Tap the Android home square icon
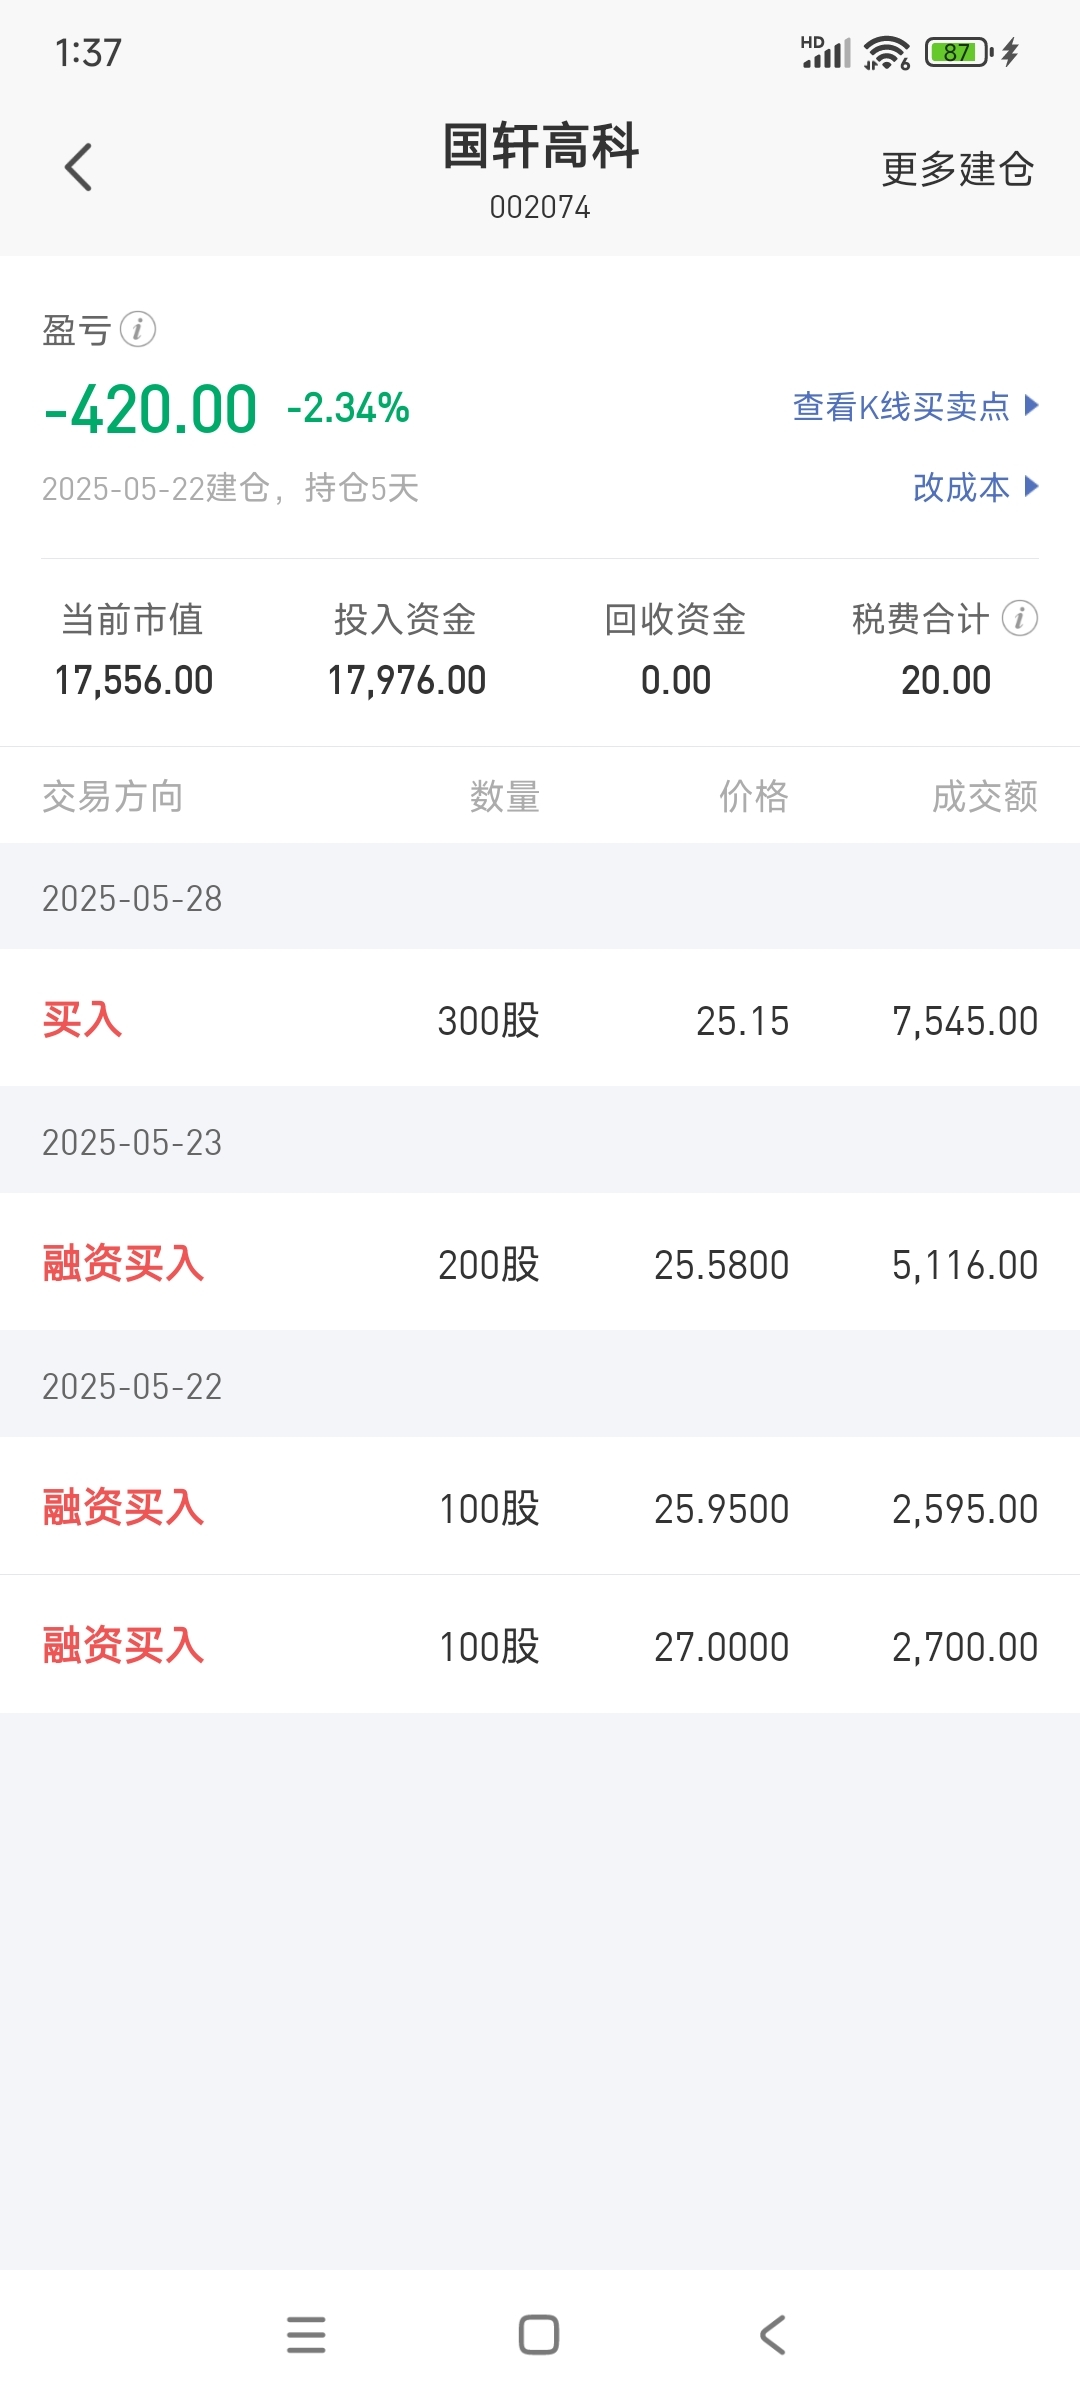Screen dimensions: 1080x2400 539,2335
